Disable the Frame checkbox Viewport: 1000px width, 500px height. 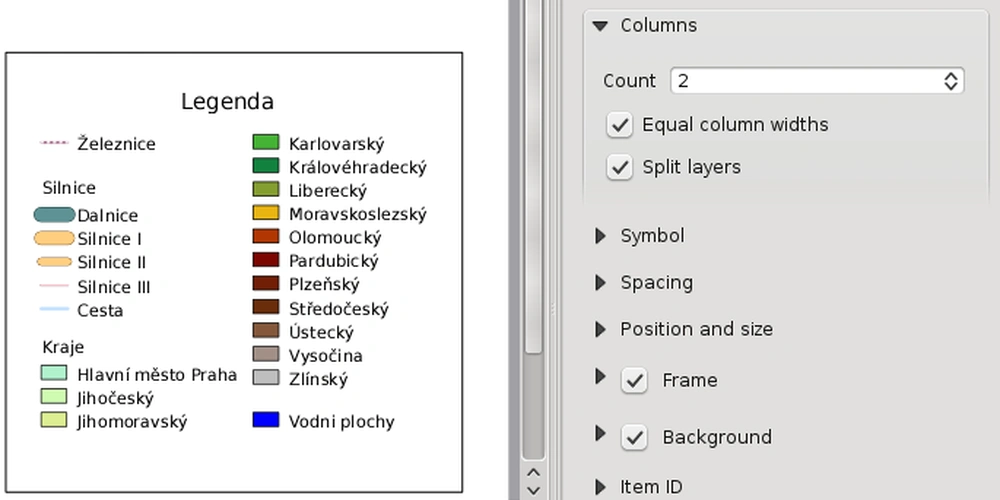click(x=634, y=381)
